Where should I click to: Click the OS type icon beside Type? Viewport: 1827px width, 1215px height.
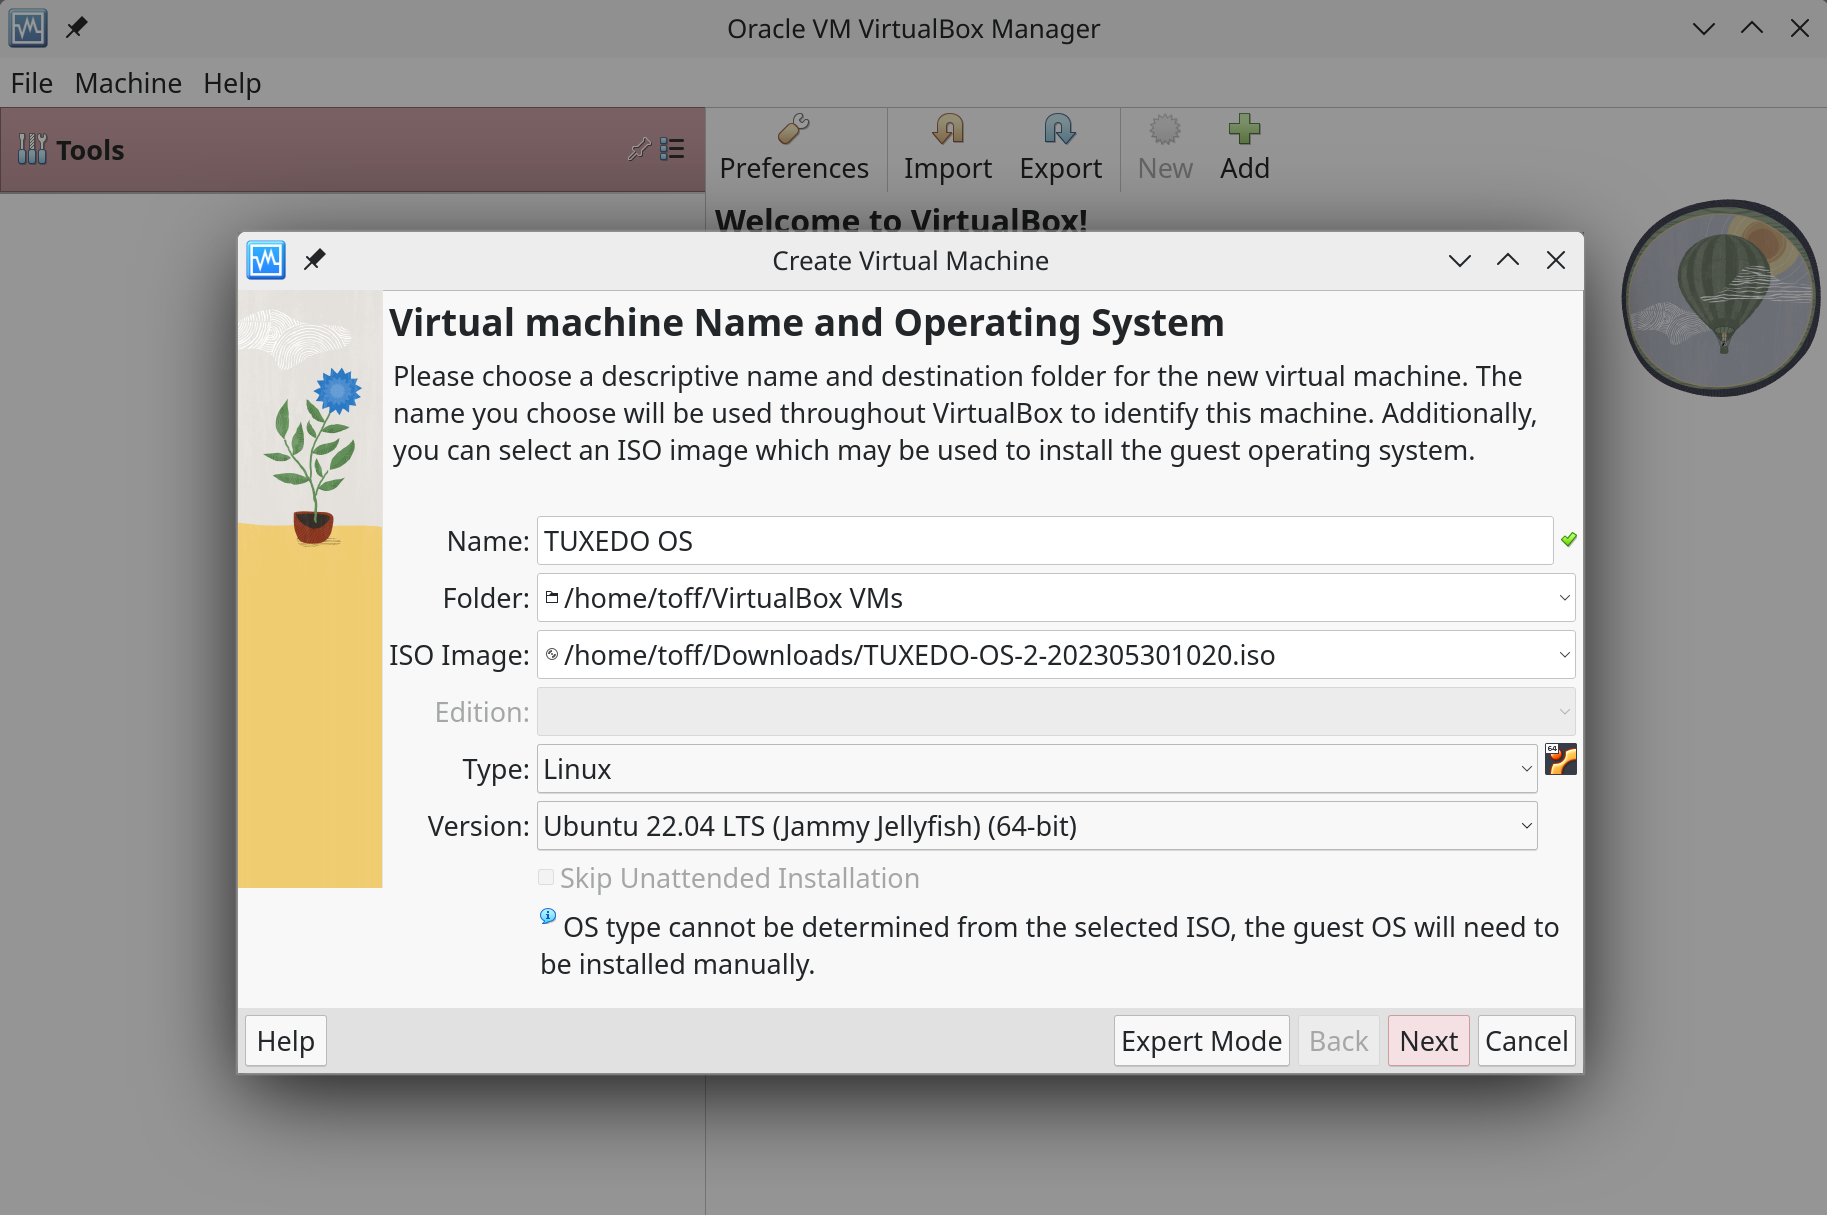(1560, 760)
